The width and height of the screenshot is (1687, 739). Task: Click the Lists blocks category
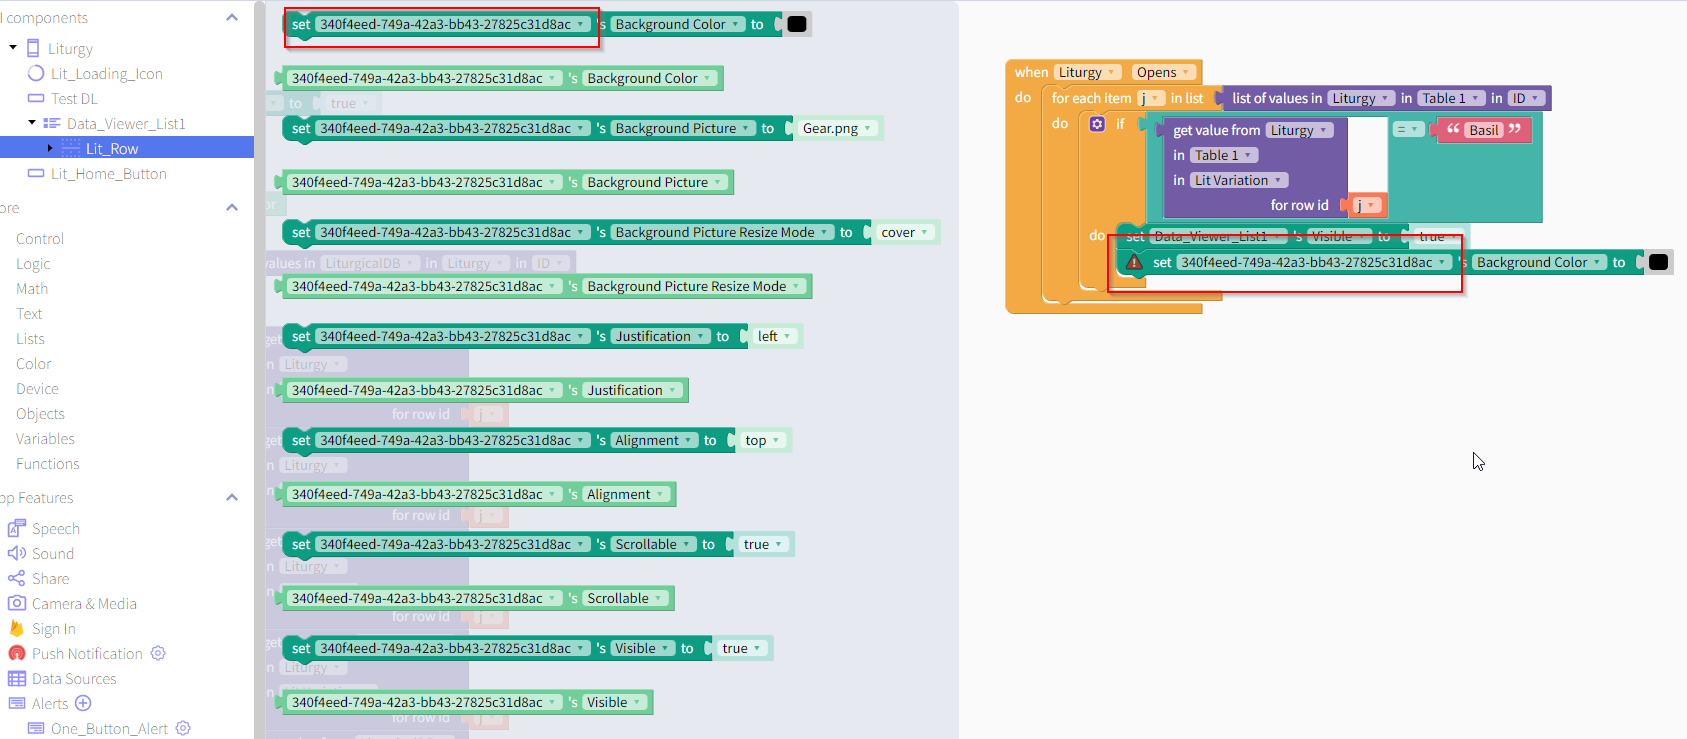[x=30, y=338]
